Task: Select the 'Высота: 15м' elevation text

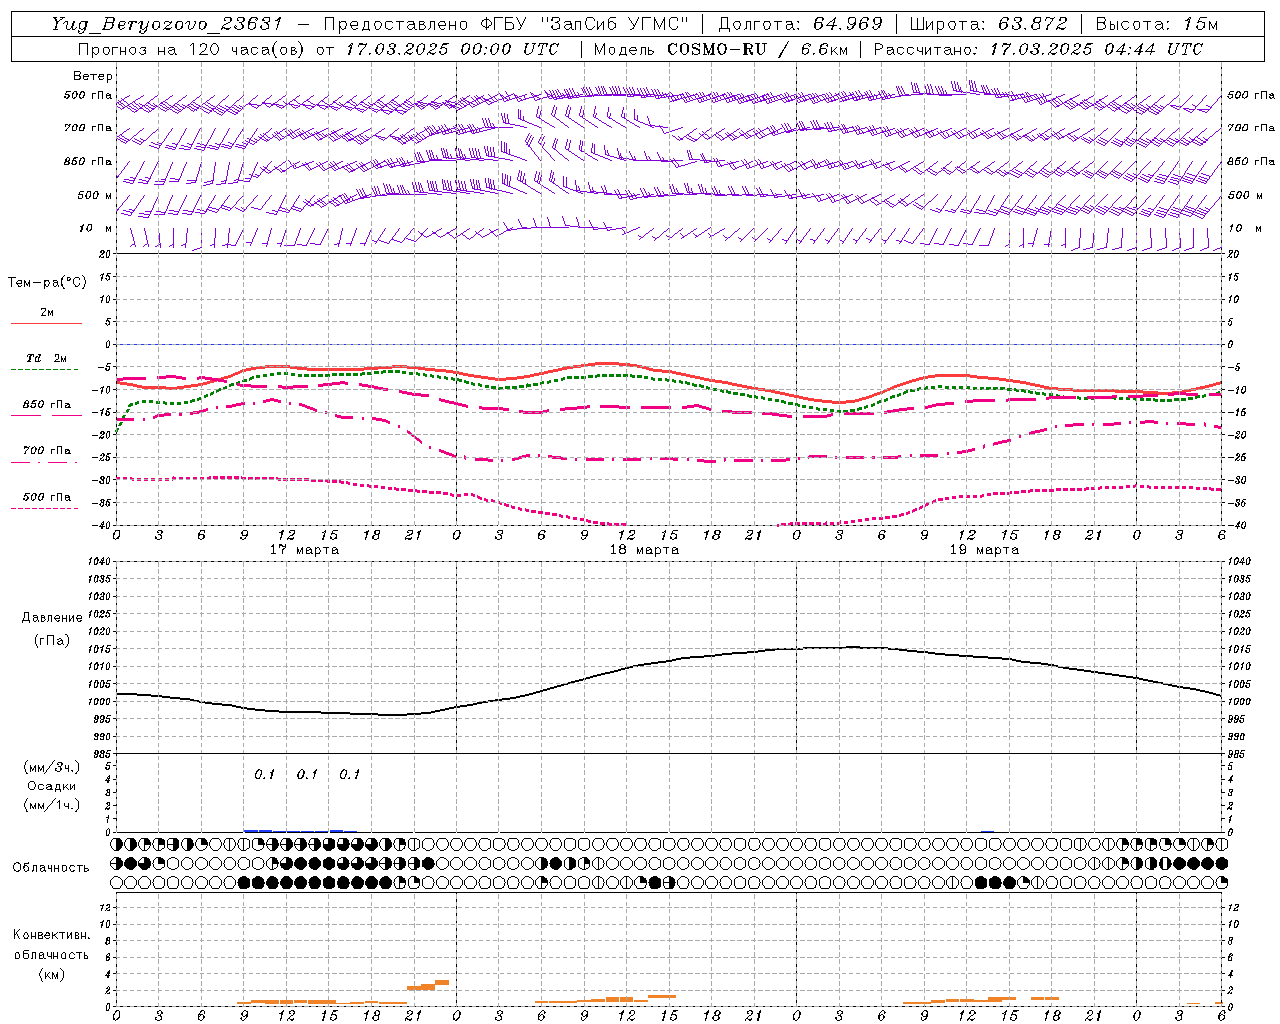Action: coord(1157,24)
